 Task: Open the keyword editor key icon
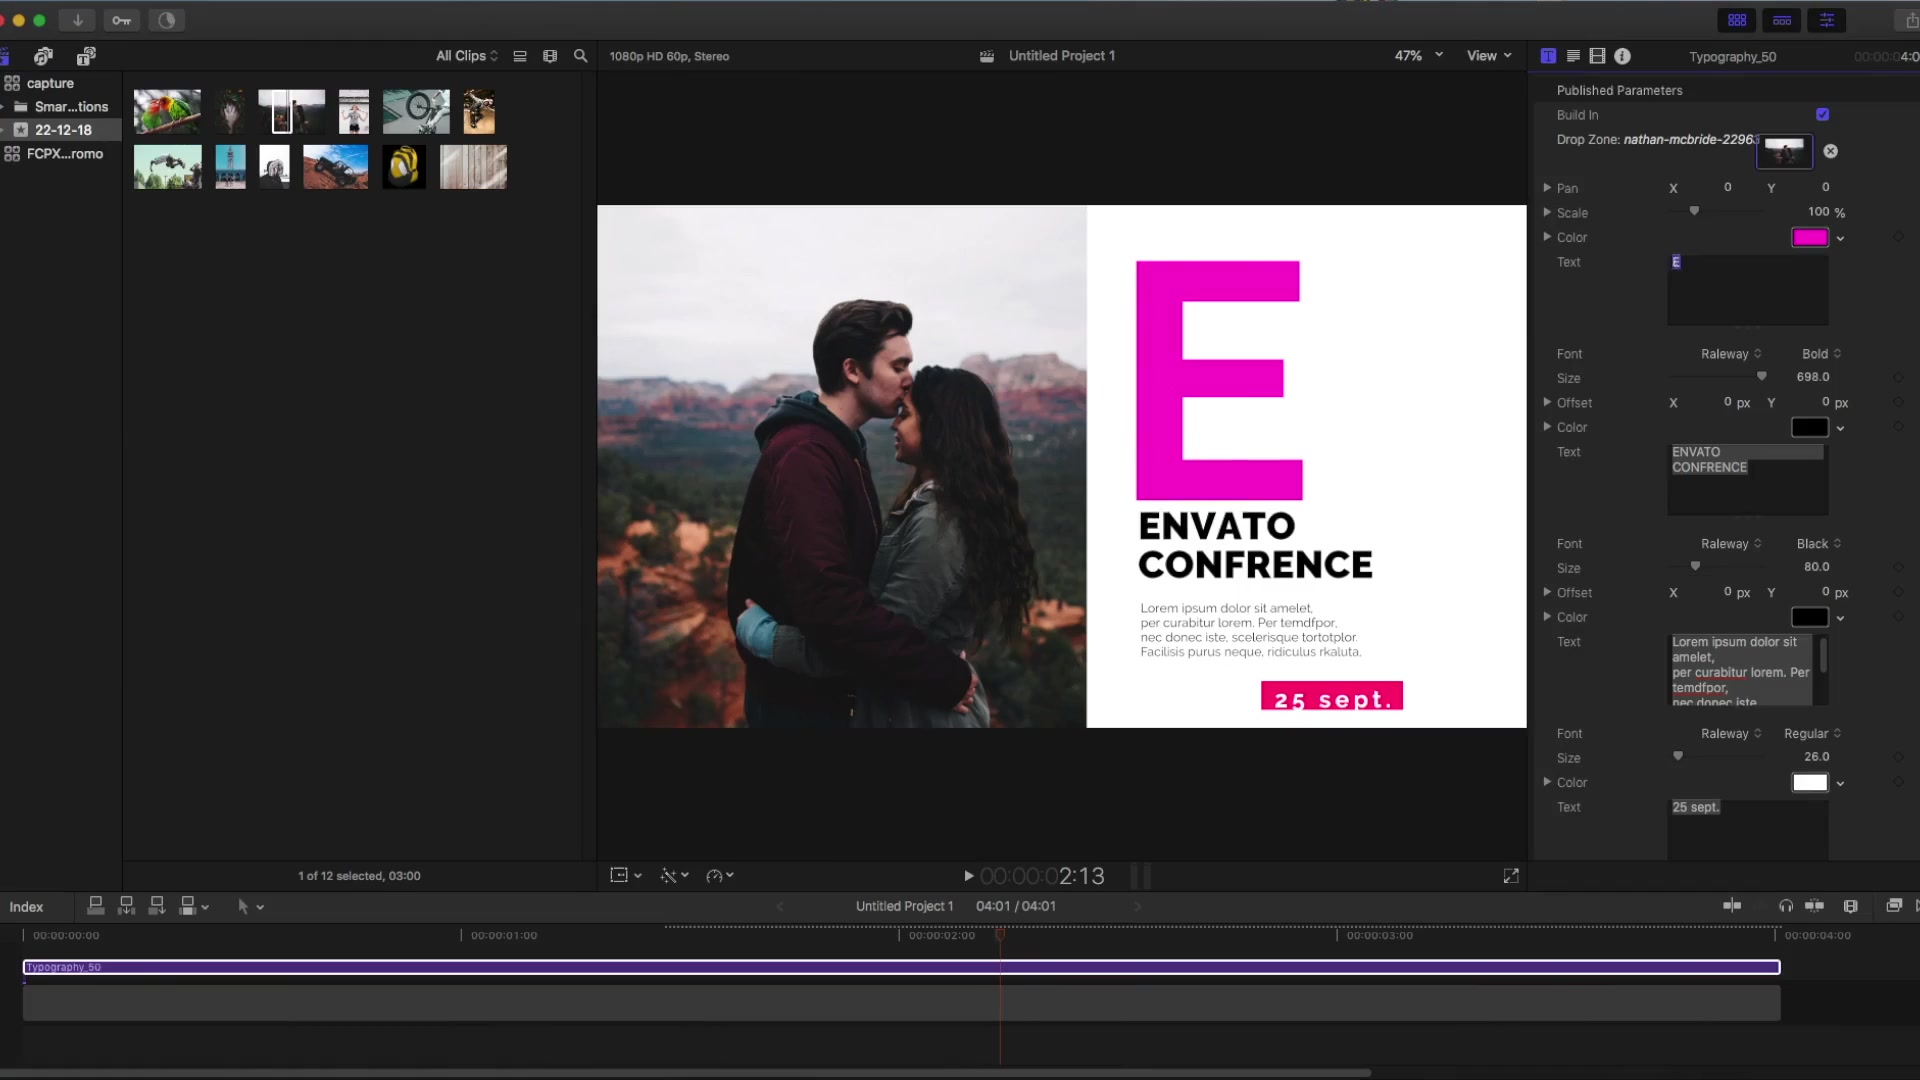coord(121,20)
